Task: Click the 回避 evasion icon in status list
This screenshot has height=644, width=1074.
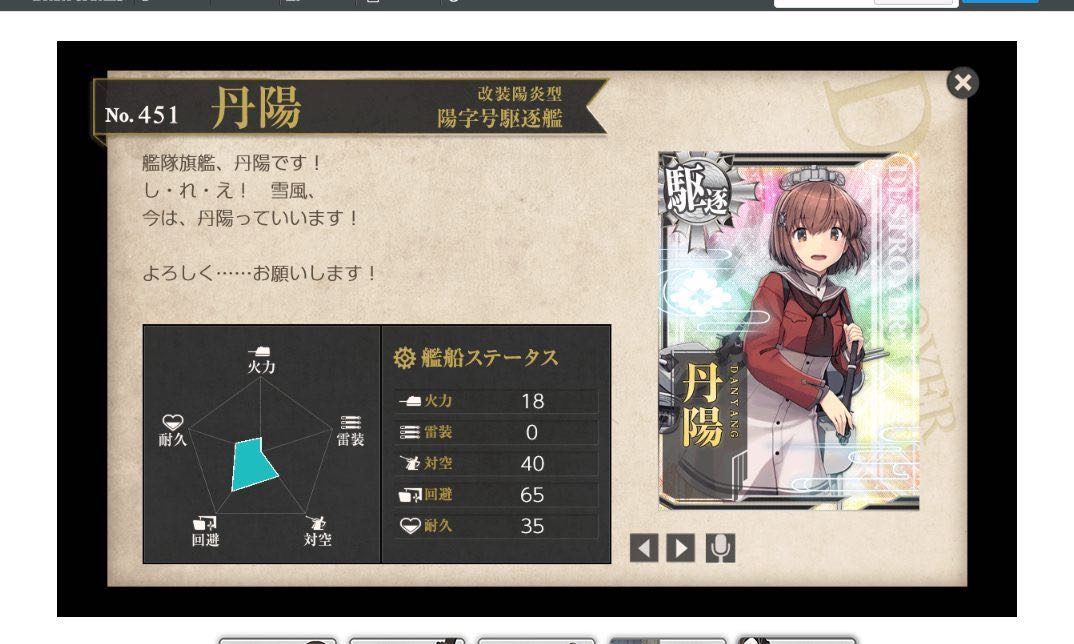Action: click(x=410, y=495)
